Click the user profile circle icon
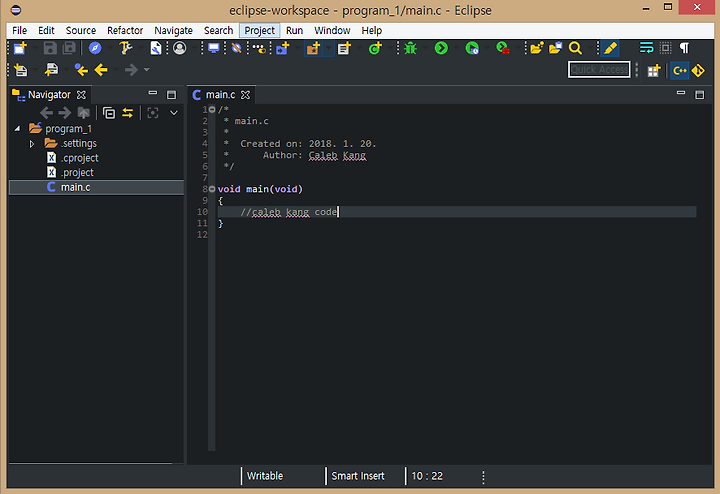 pos(180,48)
